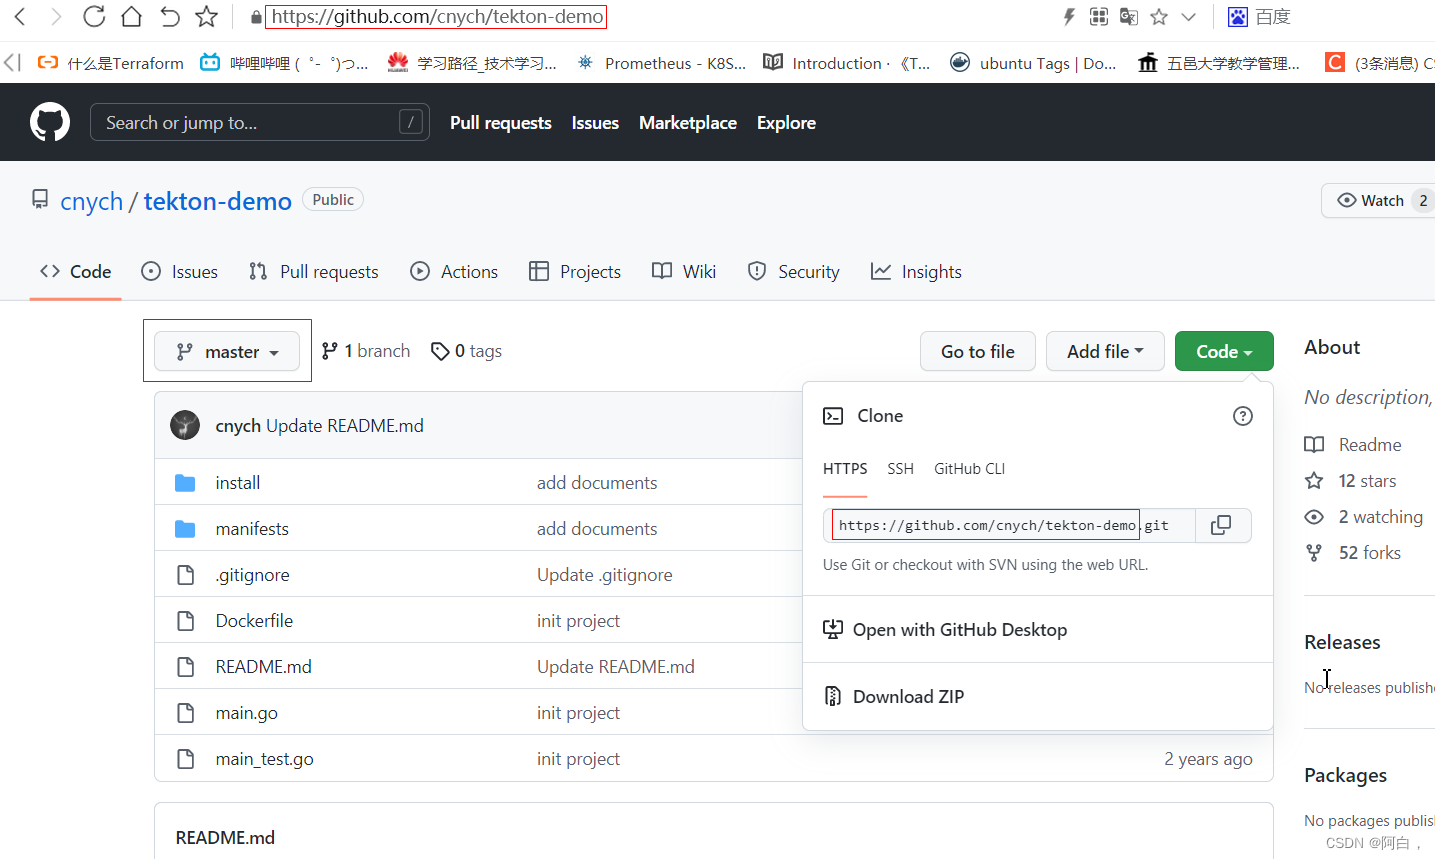Open Marketplace in top navigation
1435x859 pixels.
tap(688, 123)
